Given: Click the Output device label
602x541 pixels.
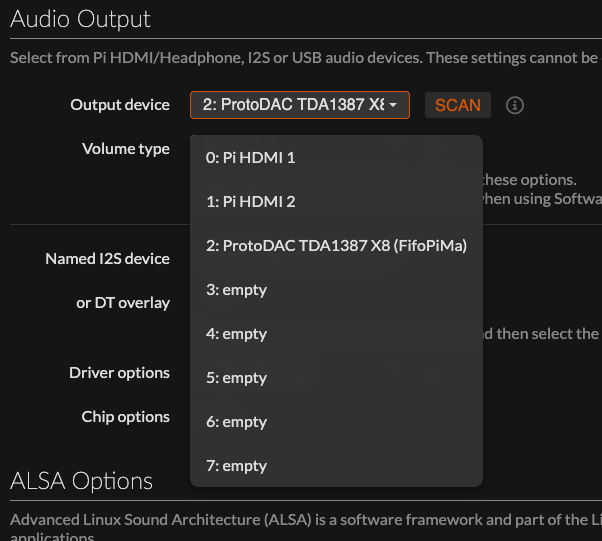Looking at the screenshot, I should pyautogui.click(x=120, y=105).
